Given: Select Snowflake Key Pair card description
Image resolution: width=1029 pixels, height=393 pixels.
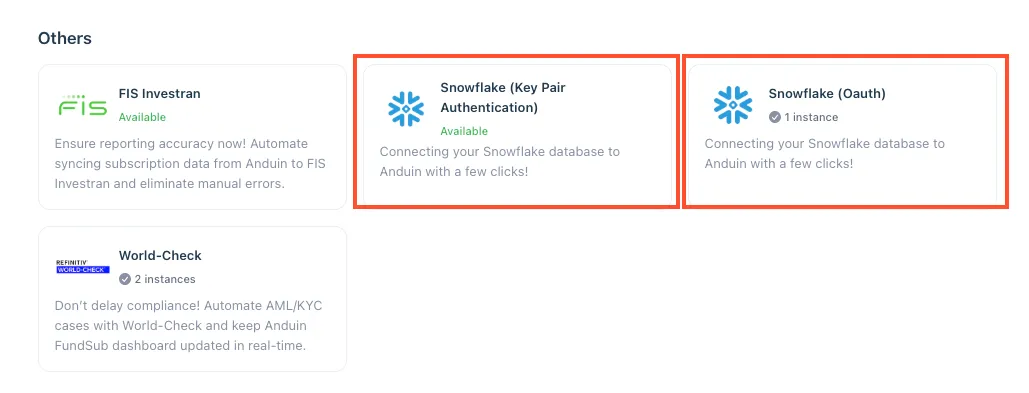Looking at the screenshot, I should pyautogui.click(x=500, y=162).
